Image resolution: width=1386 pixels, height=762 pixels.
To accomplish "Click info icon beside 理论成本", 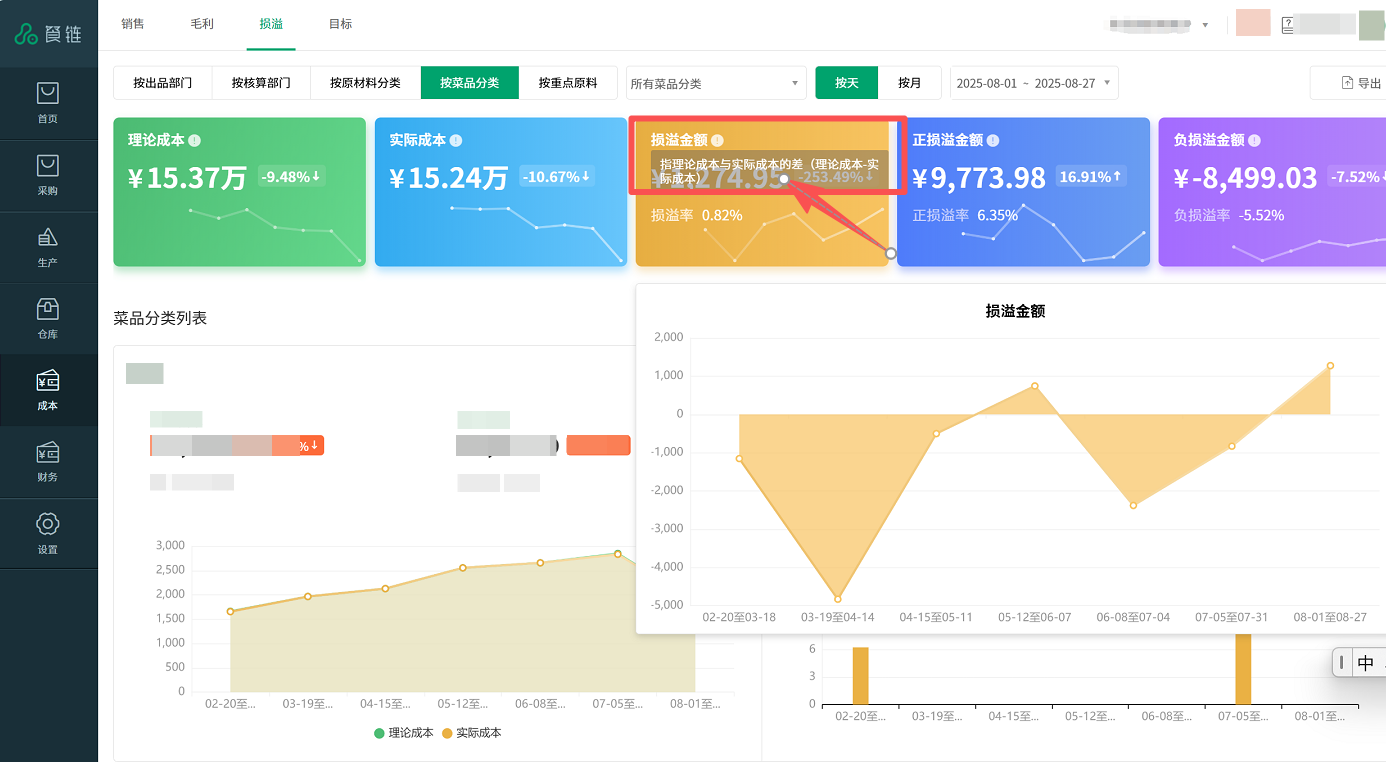I will click(194, 141).
